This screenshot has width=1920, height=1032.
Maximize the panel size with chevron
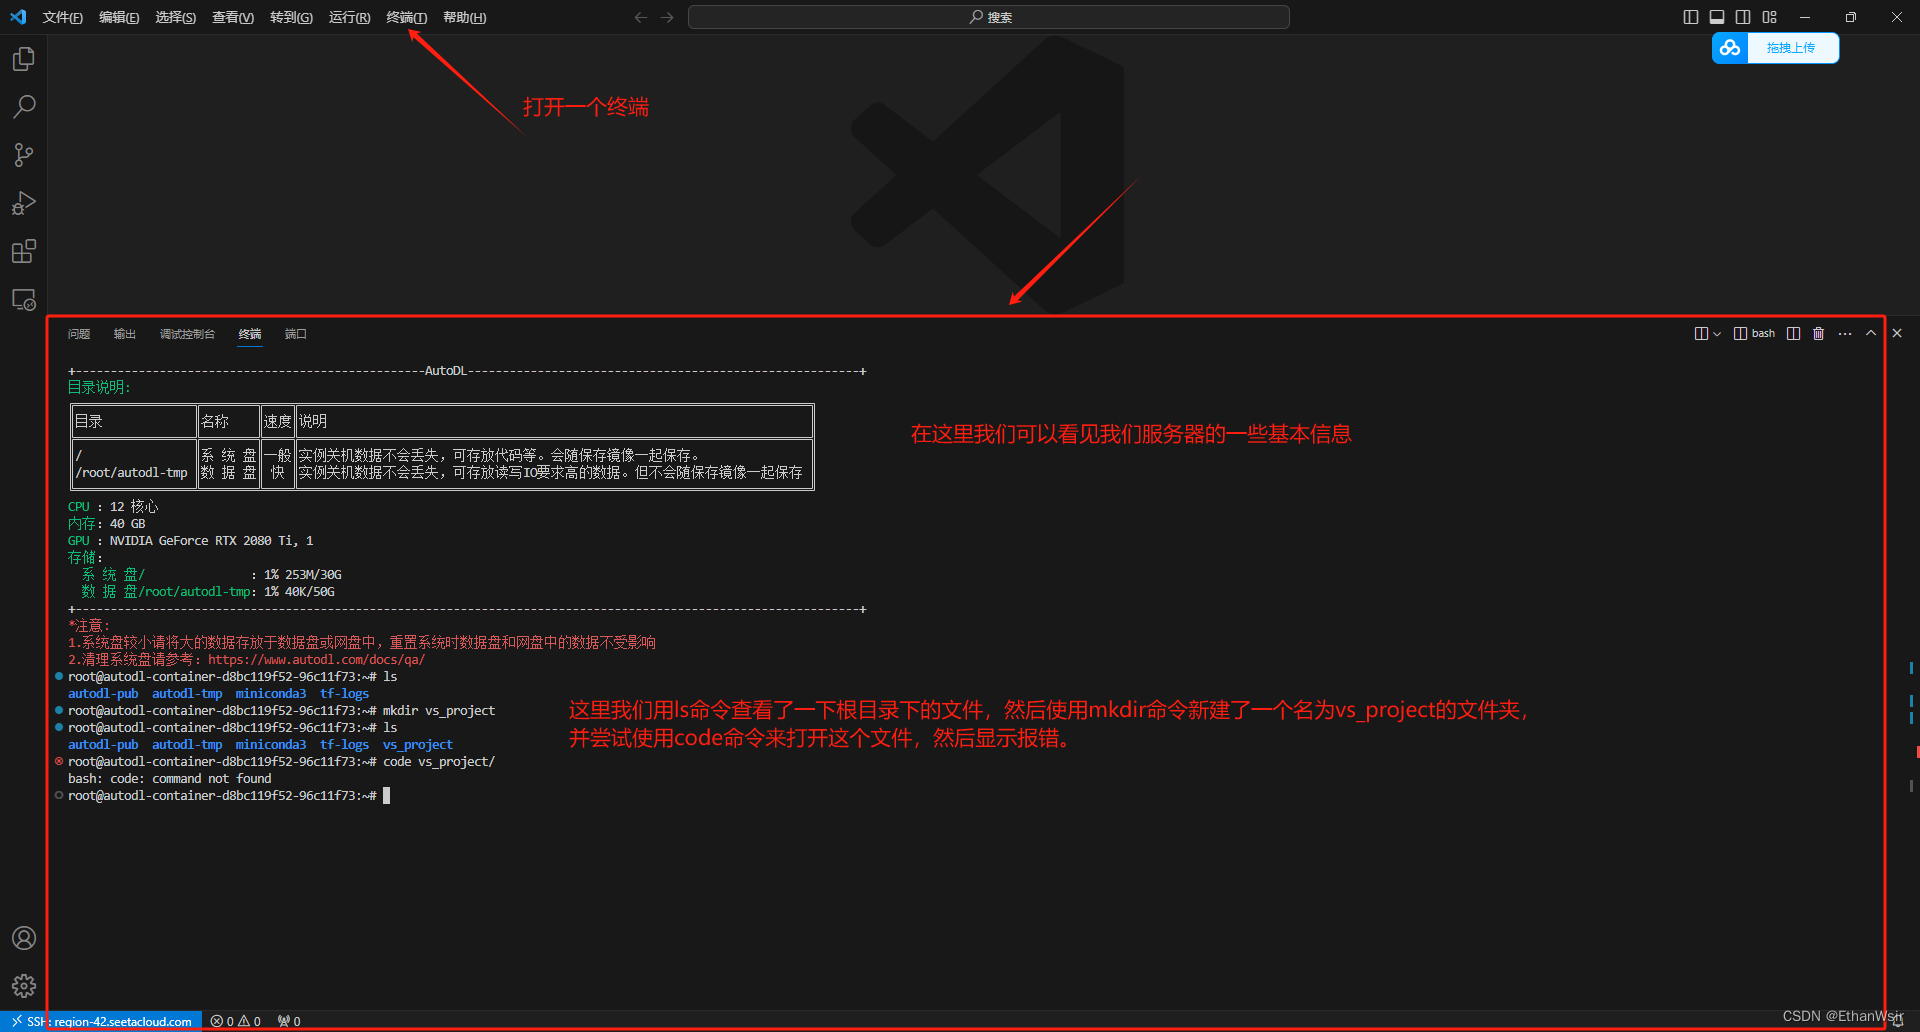coord(1871,334)
